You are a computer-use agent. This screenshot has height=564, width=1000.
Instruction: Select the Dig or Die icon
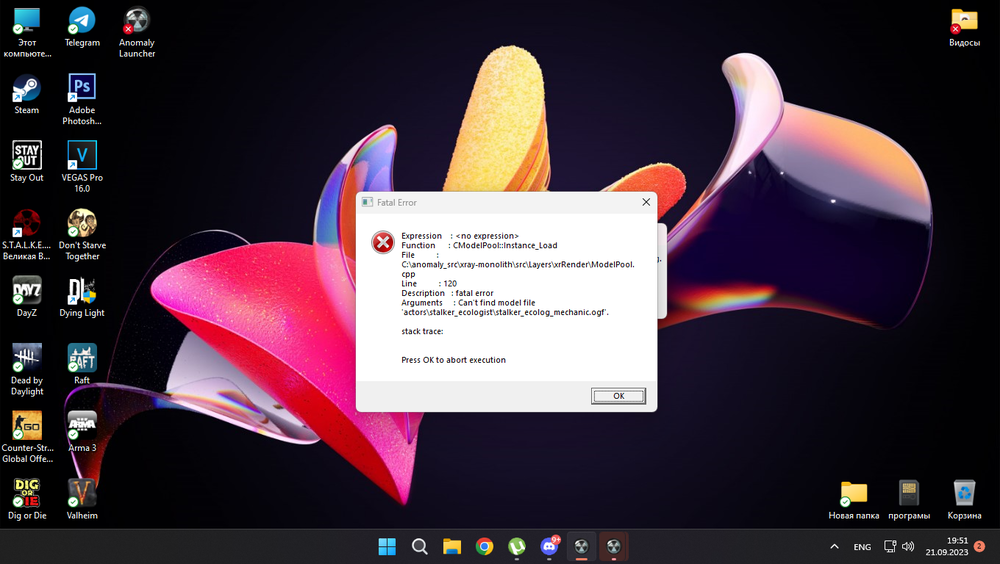tap(27, 499)
